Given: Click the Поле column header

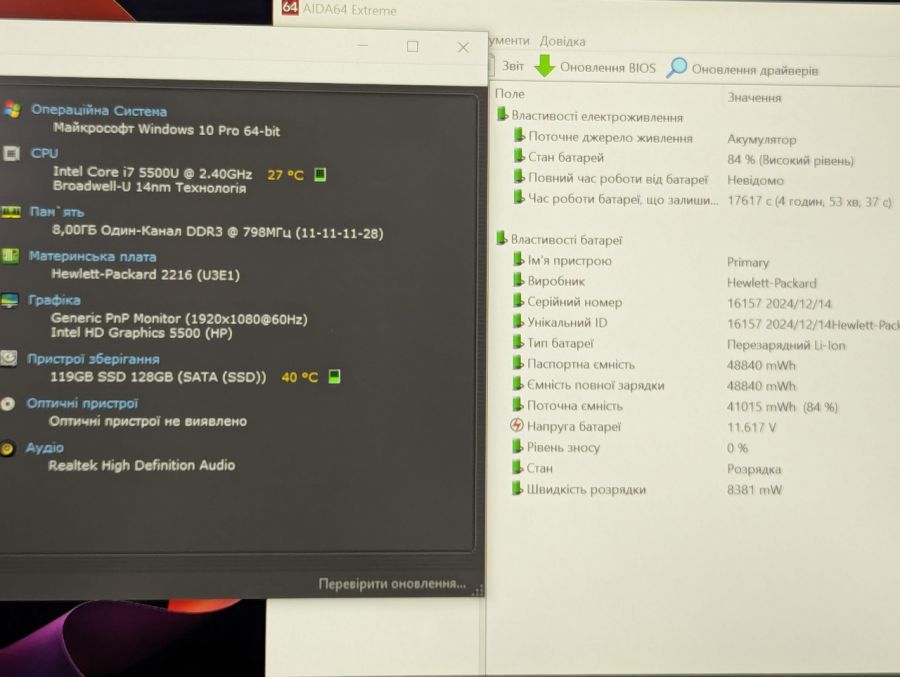Looking at the screenshot, I should pos(510,94).
